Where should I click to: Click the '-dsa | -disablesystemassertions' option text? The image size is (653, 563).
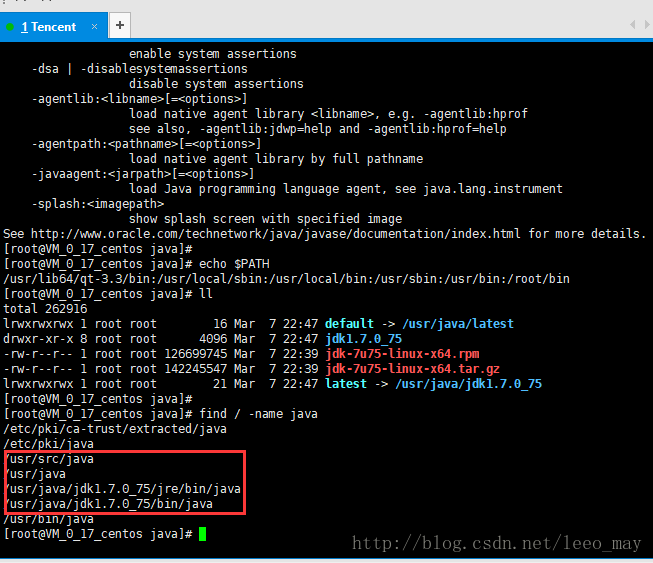140,69
